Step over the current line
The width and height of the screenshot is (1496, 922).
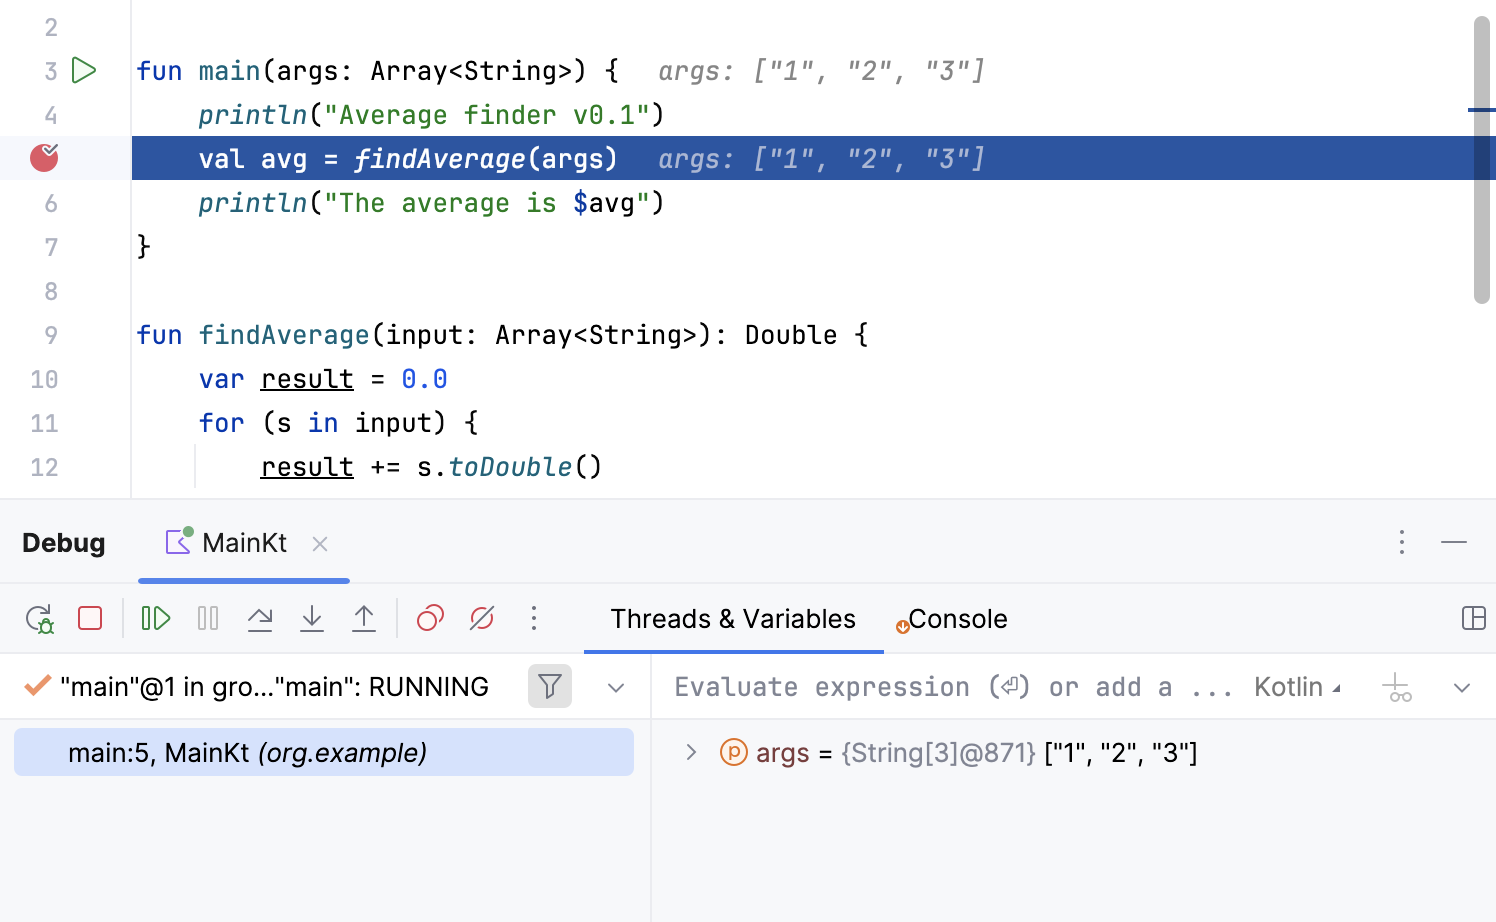tap(260, 618)
